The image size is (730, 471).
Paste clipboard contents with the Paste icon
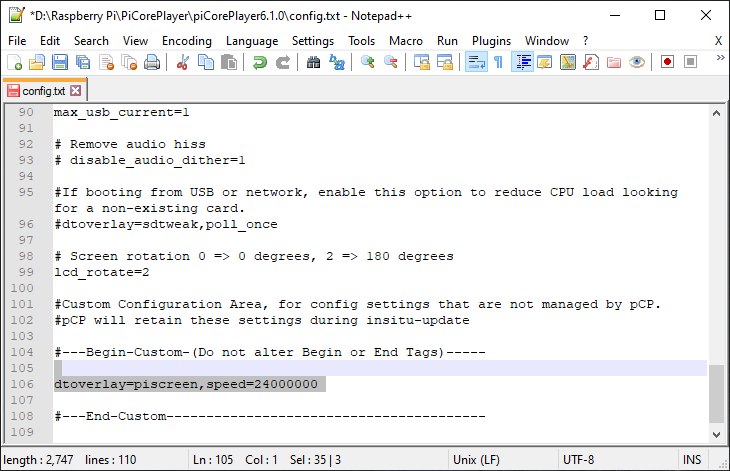(x=229, y=62)
